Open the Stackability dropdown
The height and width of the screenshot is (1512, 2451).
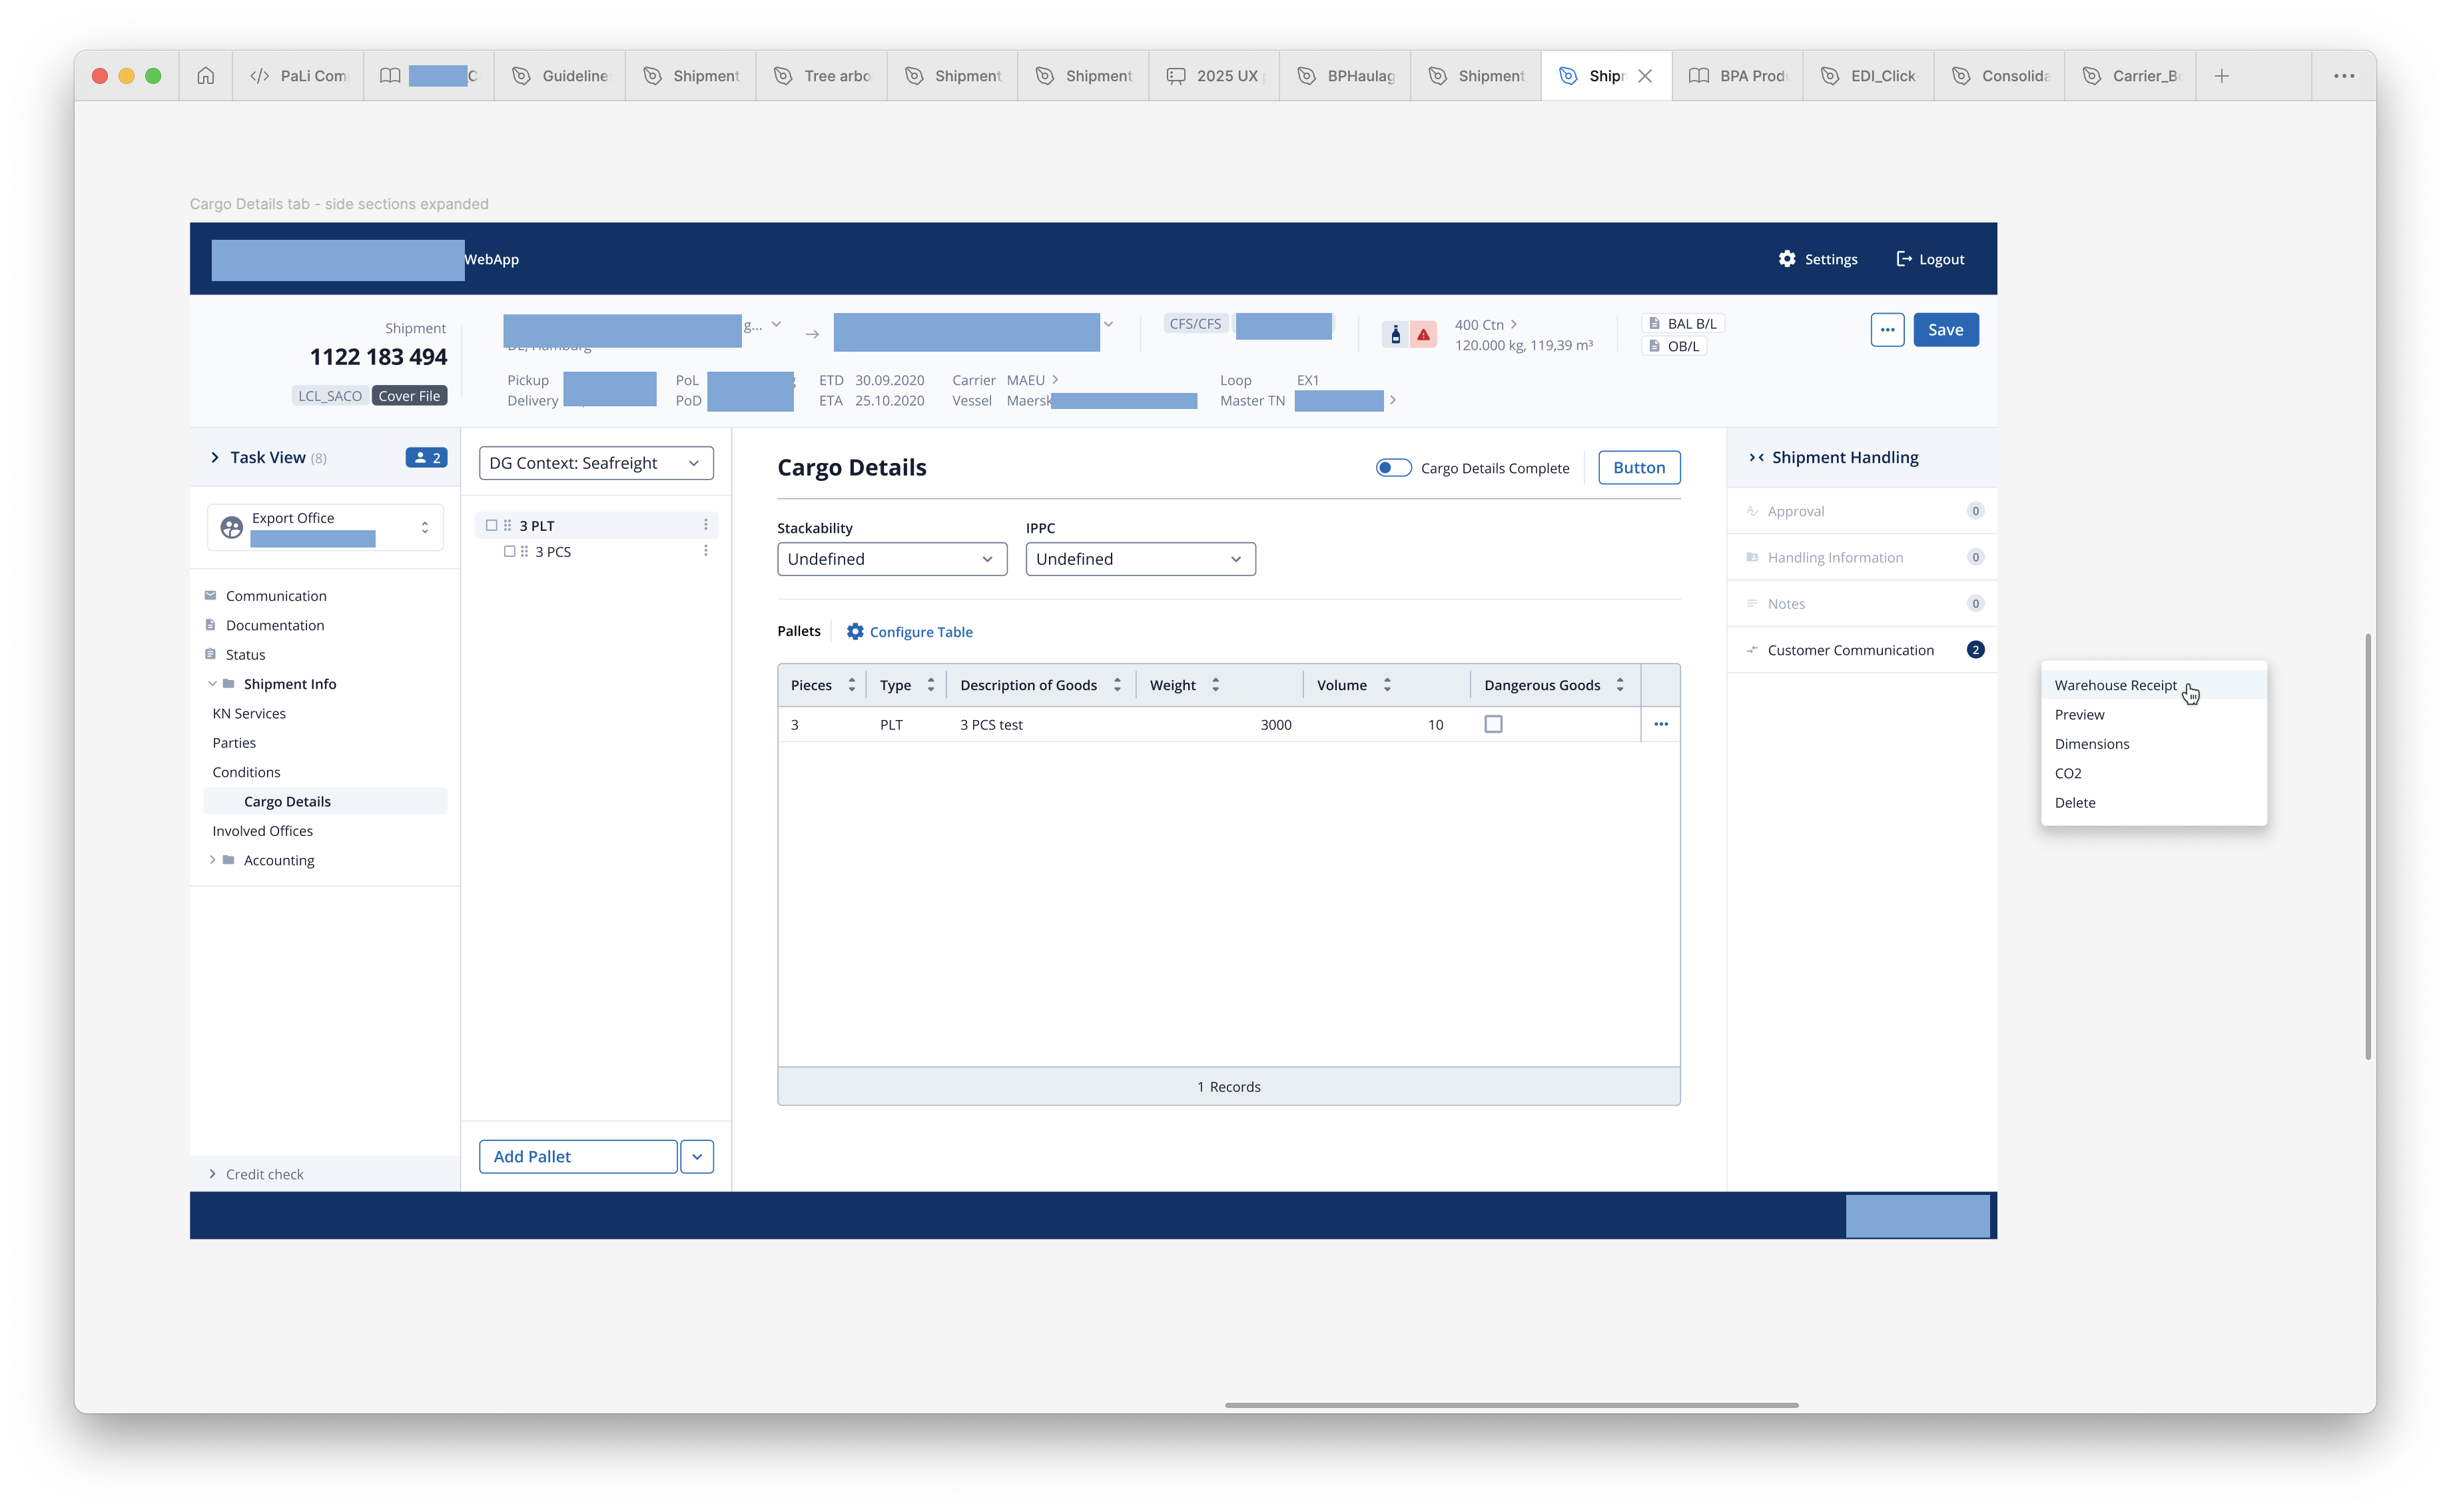tap(892, 559)
